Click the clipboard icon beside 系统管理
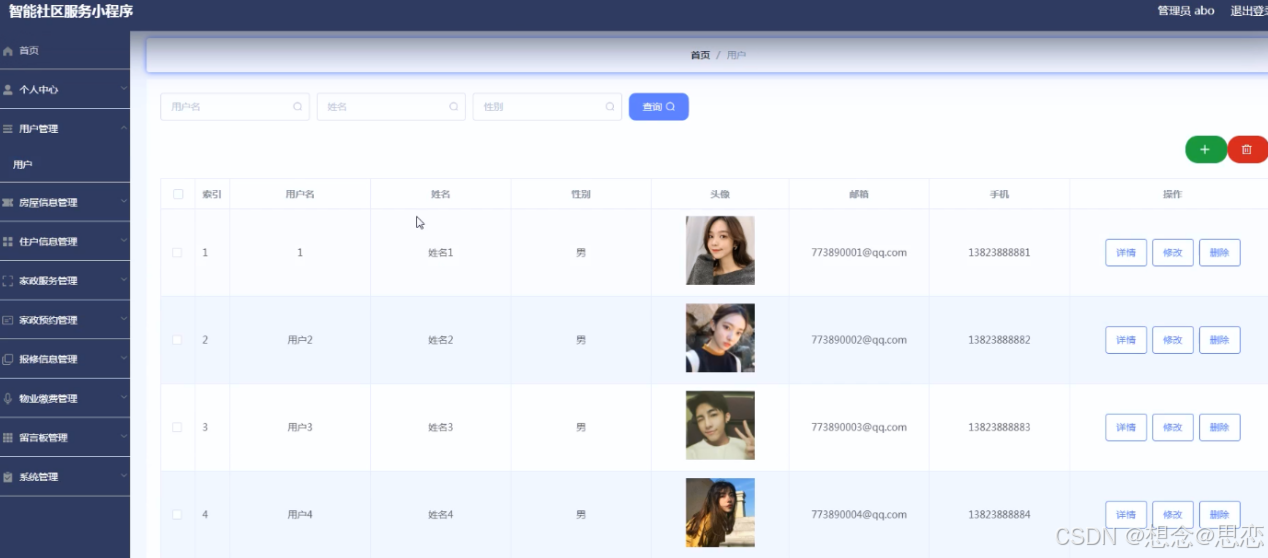Image resolution: width=1268 pixels, height=558 pixels. tap(8, 477)
